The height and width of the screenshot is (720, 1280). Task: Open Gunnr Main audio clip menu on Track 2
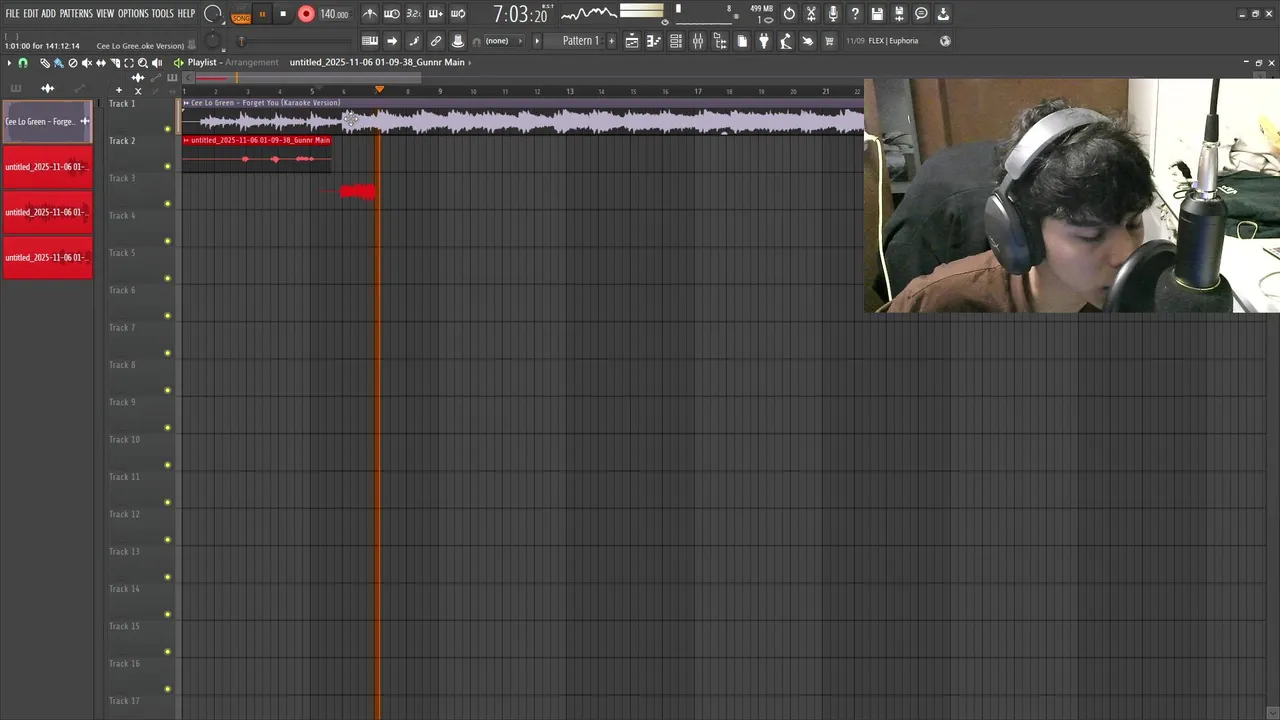(x=186, y=140)
